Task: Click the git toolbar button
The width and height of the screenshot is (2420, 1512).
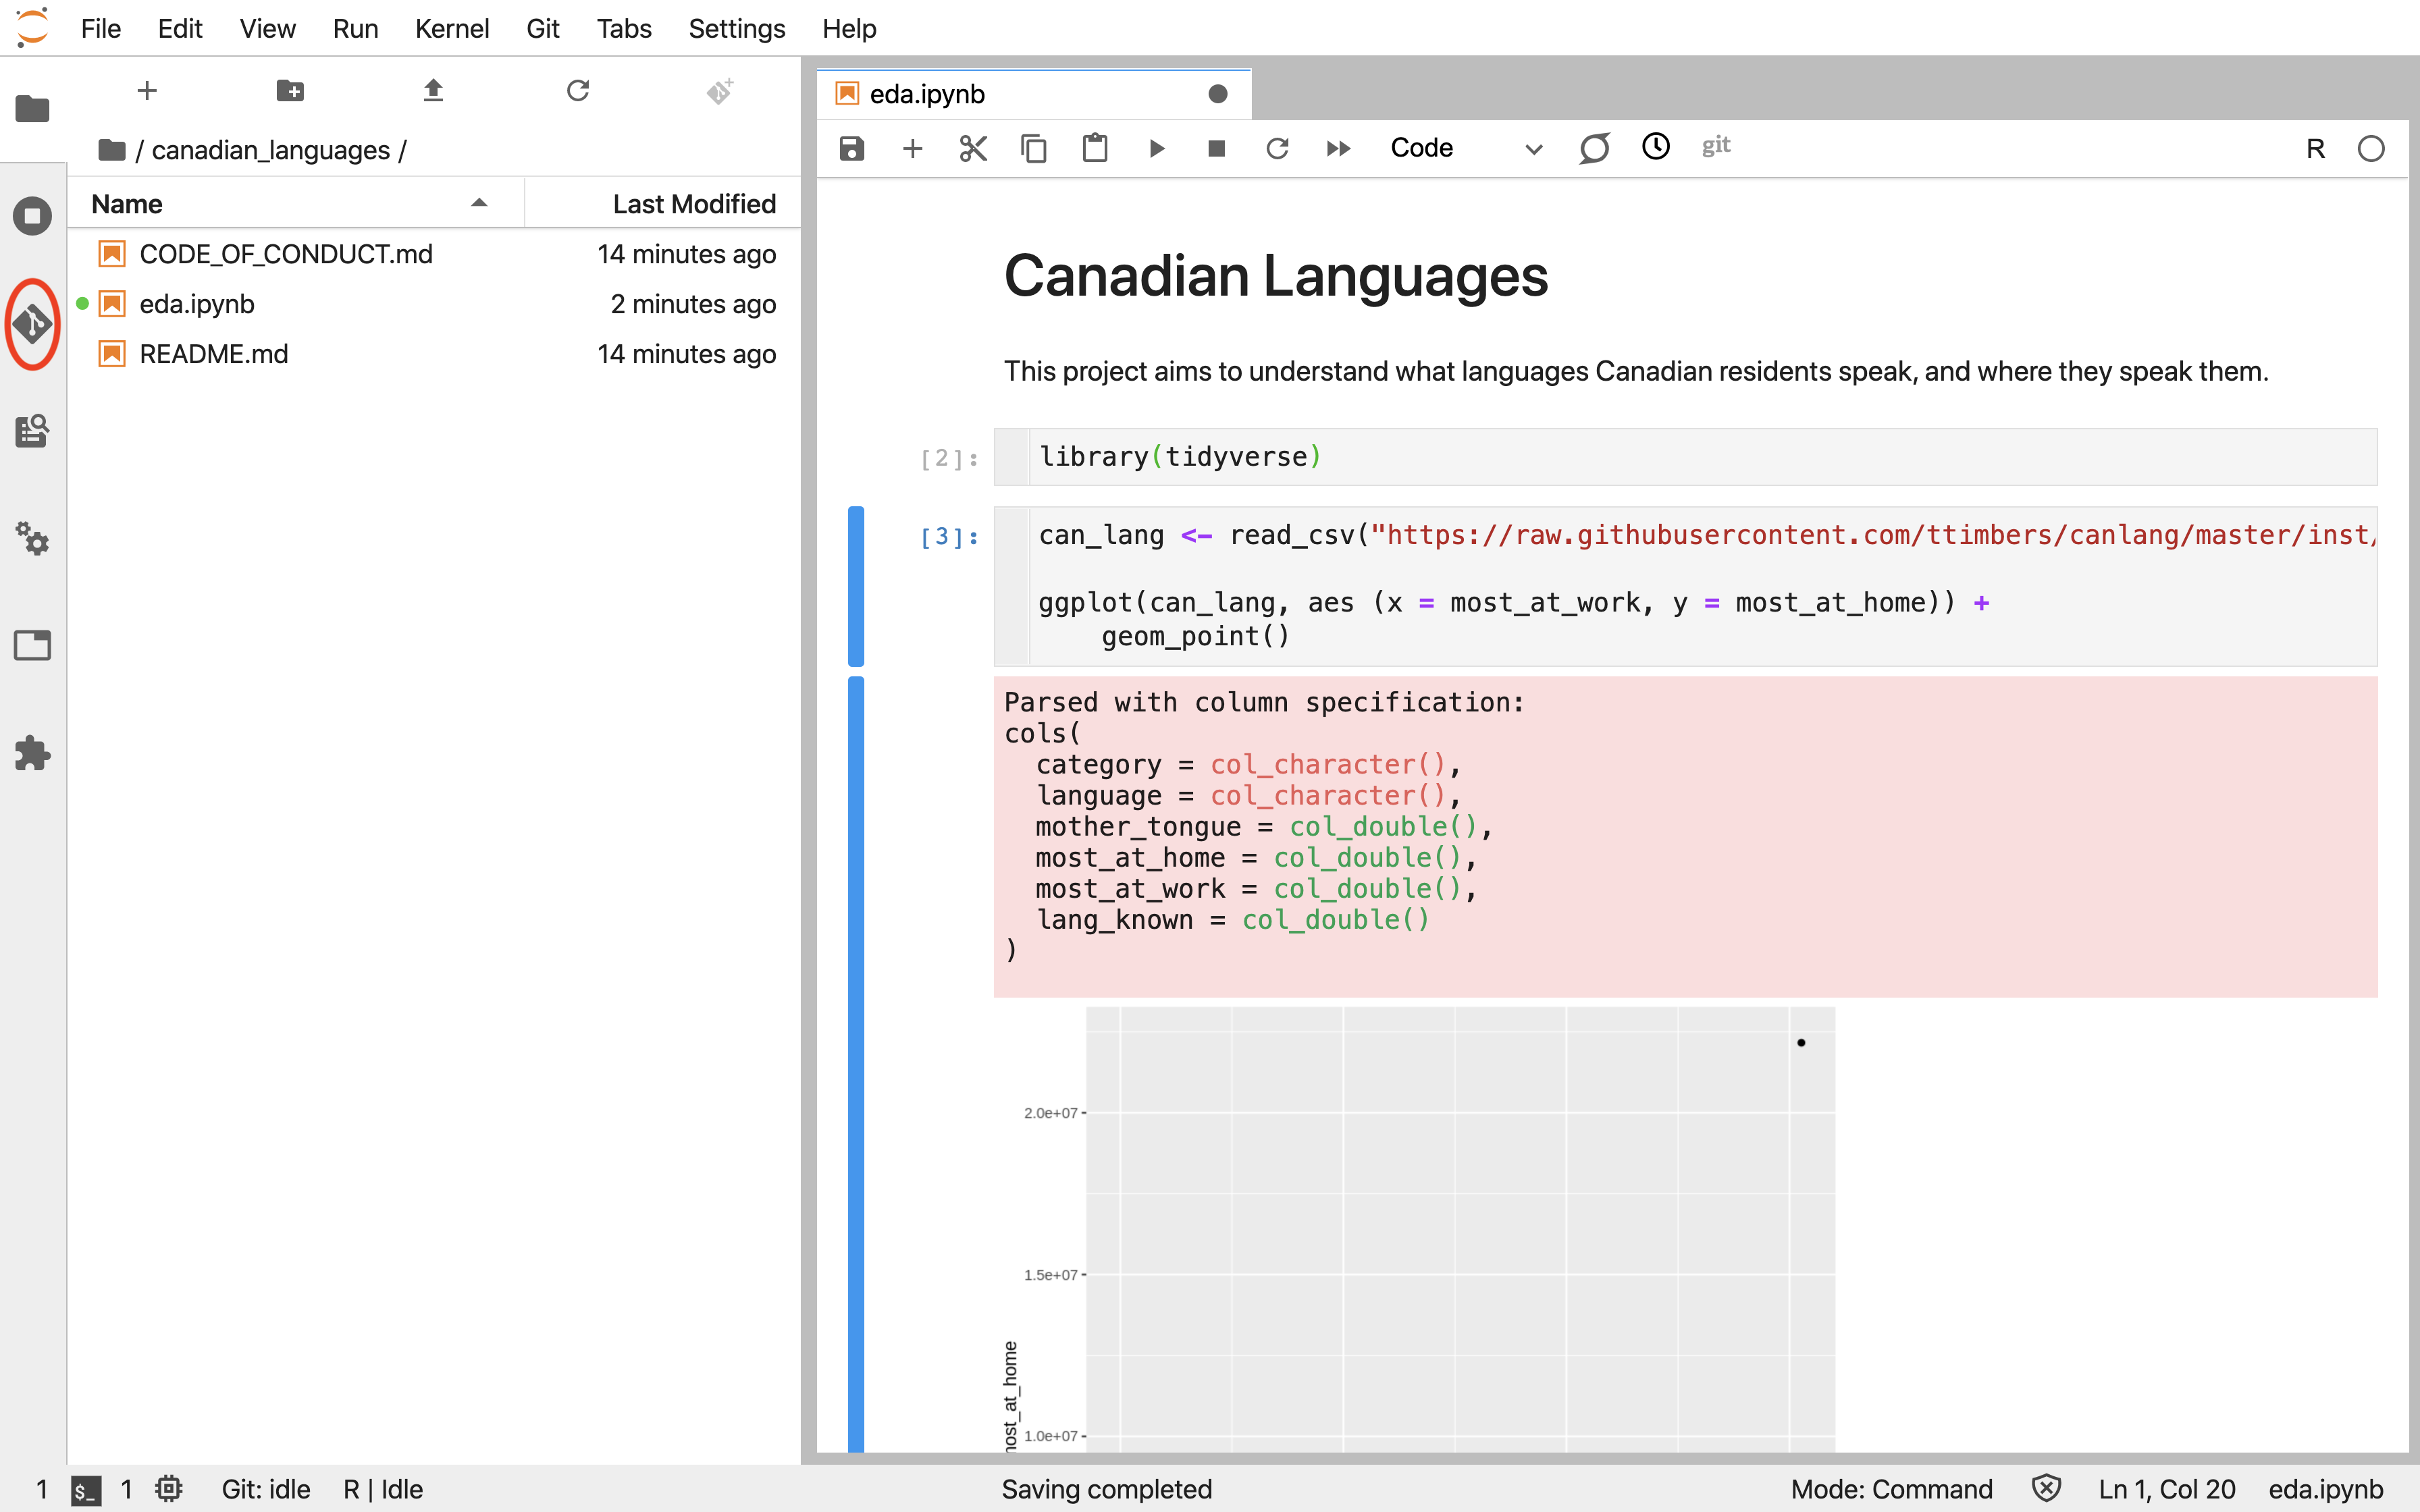Action: click(x=1716, y=146)
